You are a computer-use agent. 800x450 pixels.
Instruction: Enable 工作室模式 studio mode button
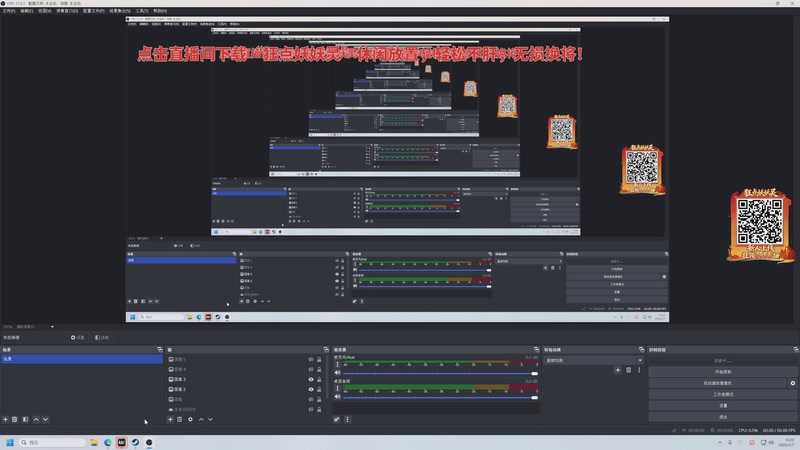click(723, 394)
